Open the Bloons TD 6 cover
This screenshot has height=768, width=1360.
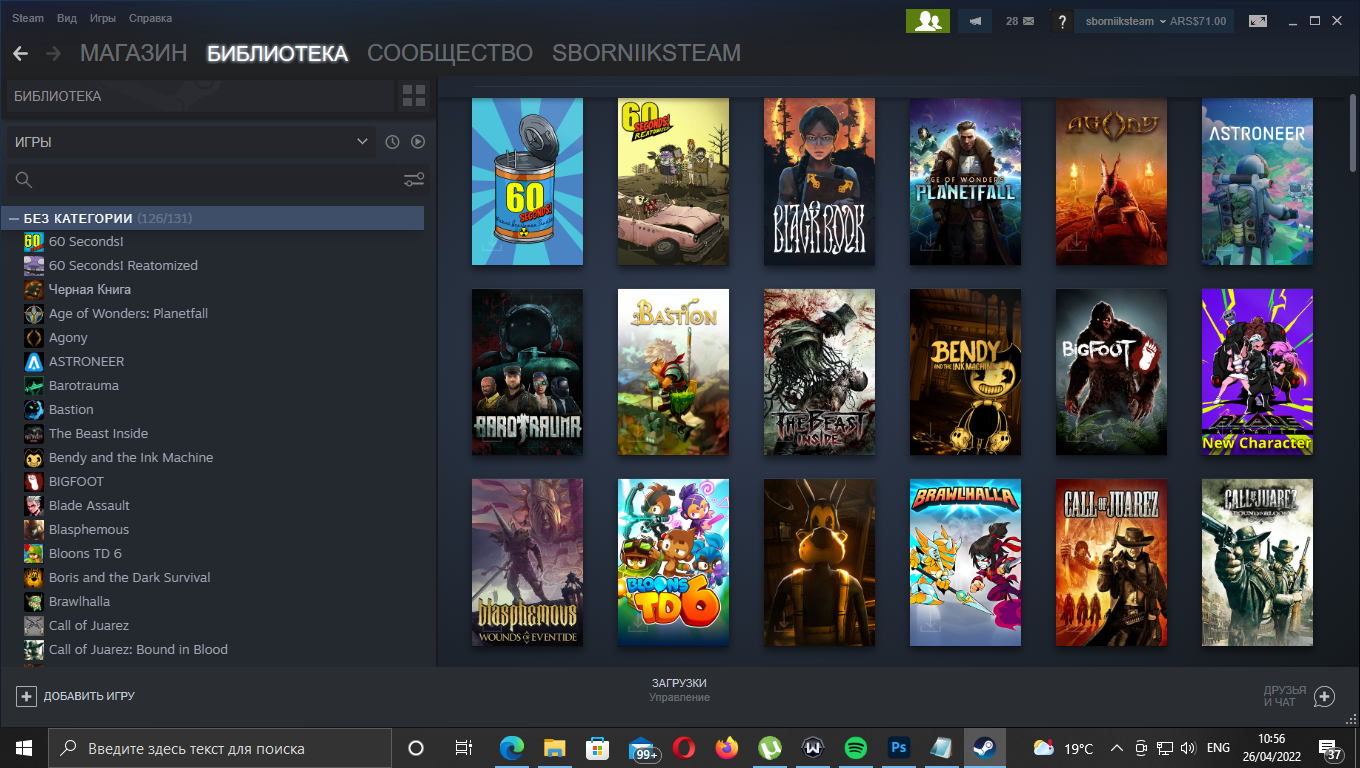pos(673,562)
